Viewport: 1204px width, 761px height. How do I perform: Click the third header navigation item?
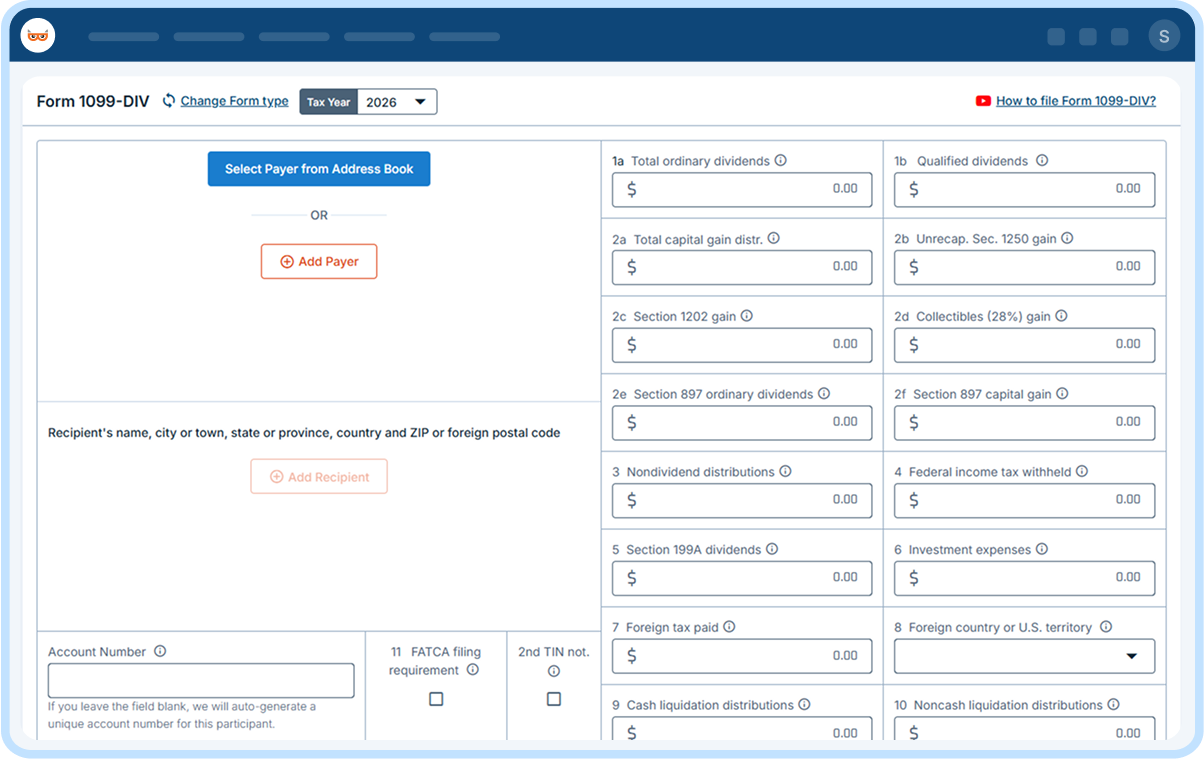[294, 37]
